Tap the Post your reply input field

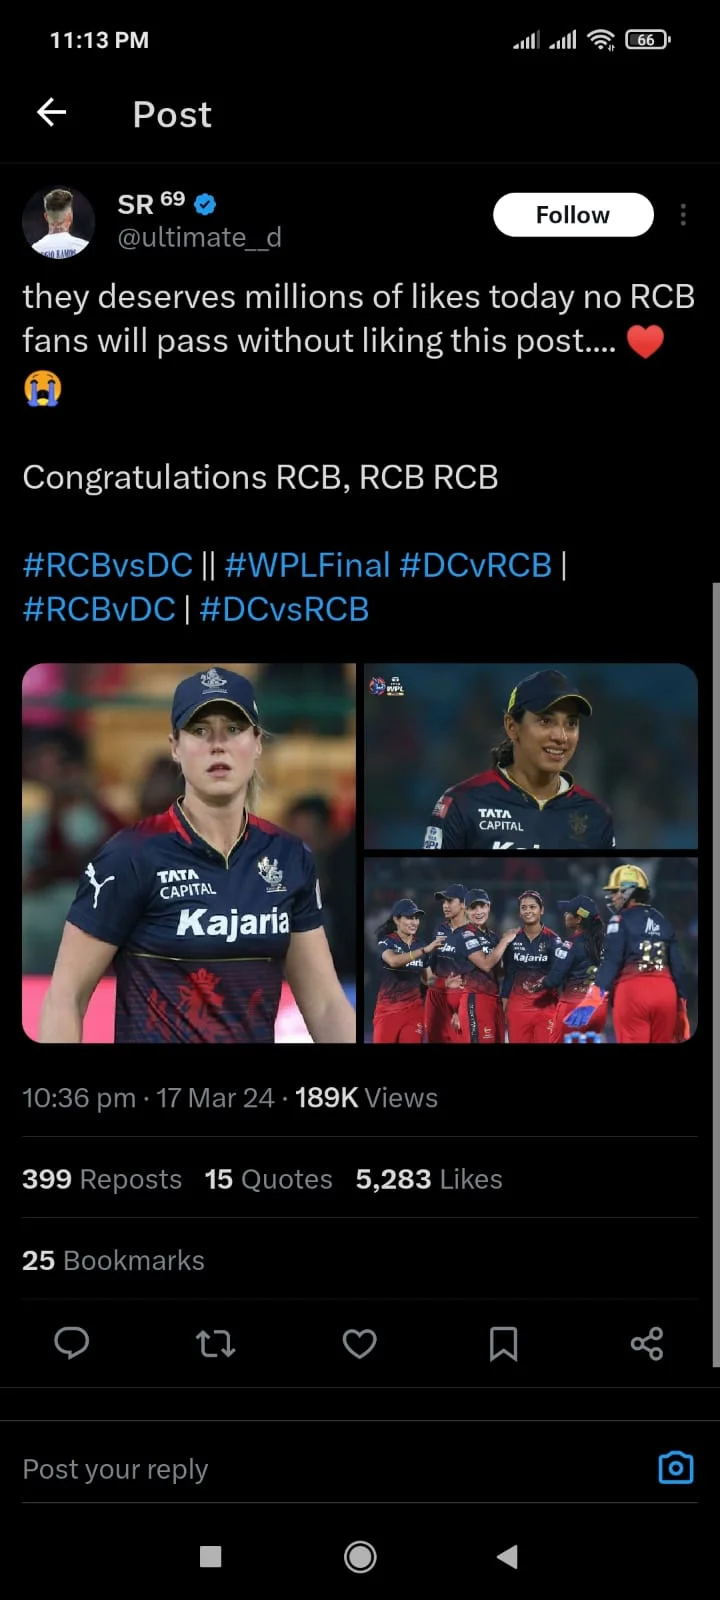pyautogui.click(x=115, y=1467)
